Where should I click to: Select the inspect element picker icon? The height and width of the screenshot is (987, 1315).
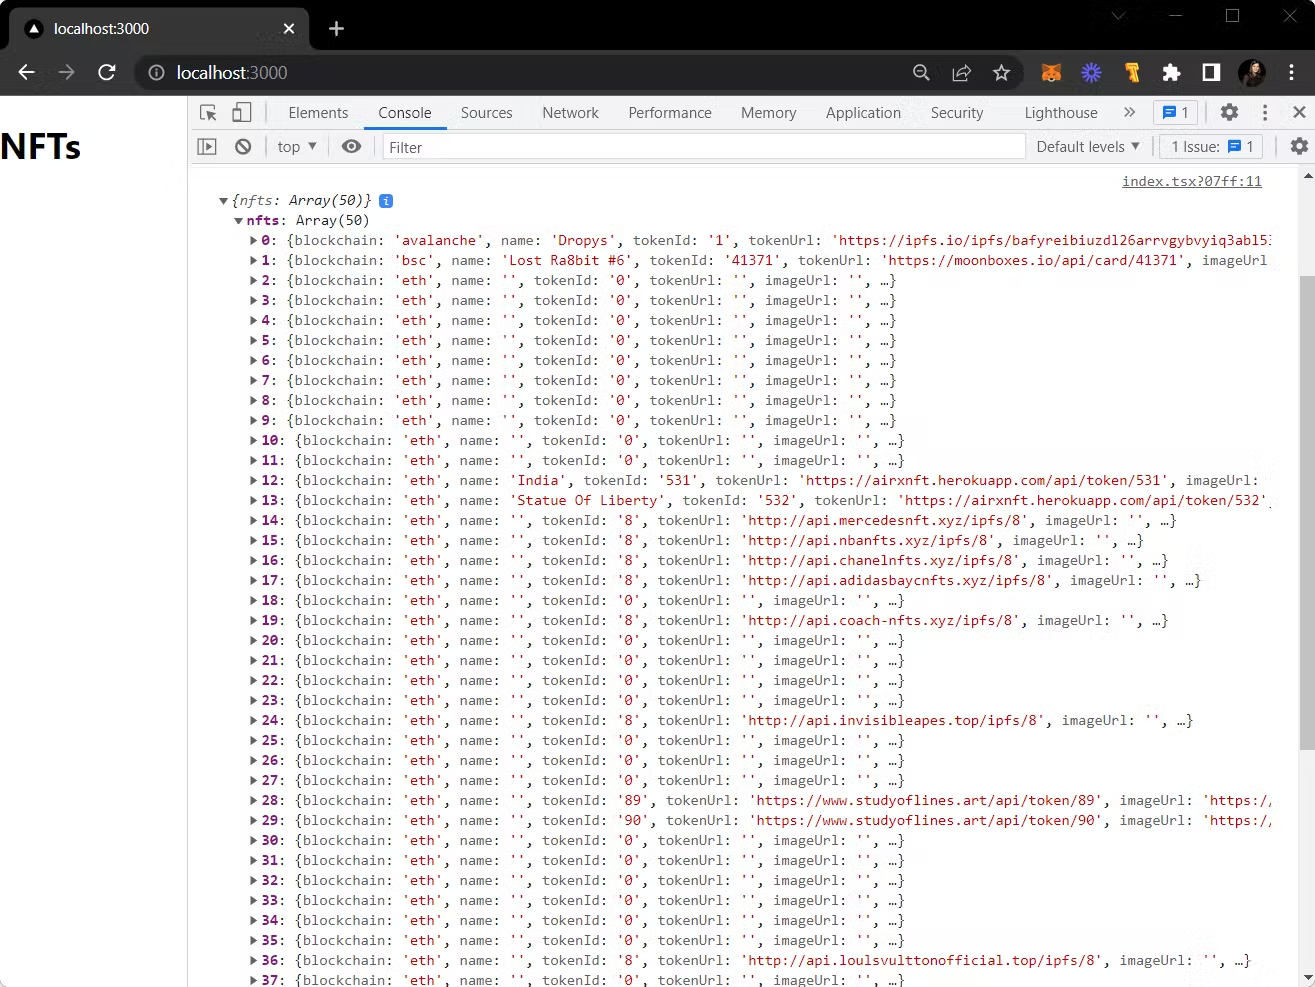(x=208, y=113)
